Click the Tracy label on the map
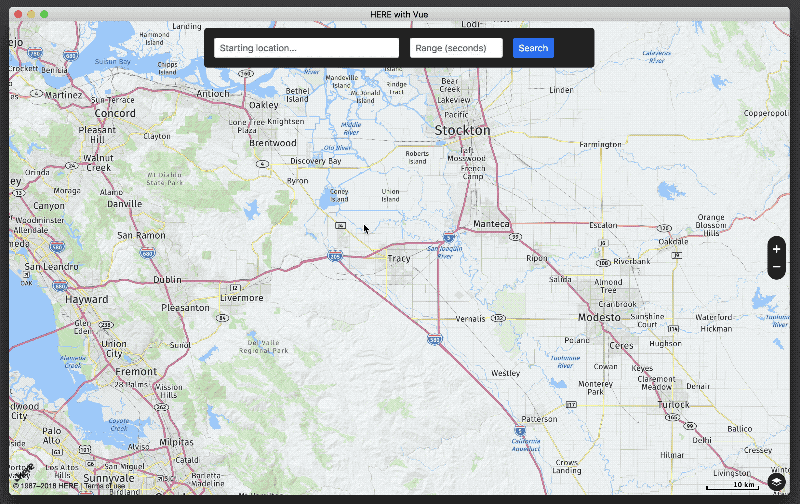 pyautogui.click(x=398, y=258)
